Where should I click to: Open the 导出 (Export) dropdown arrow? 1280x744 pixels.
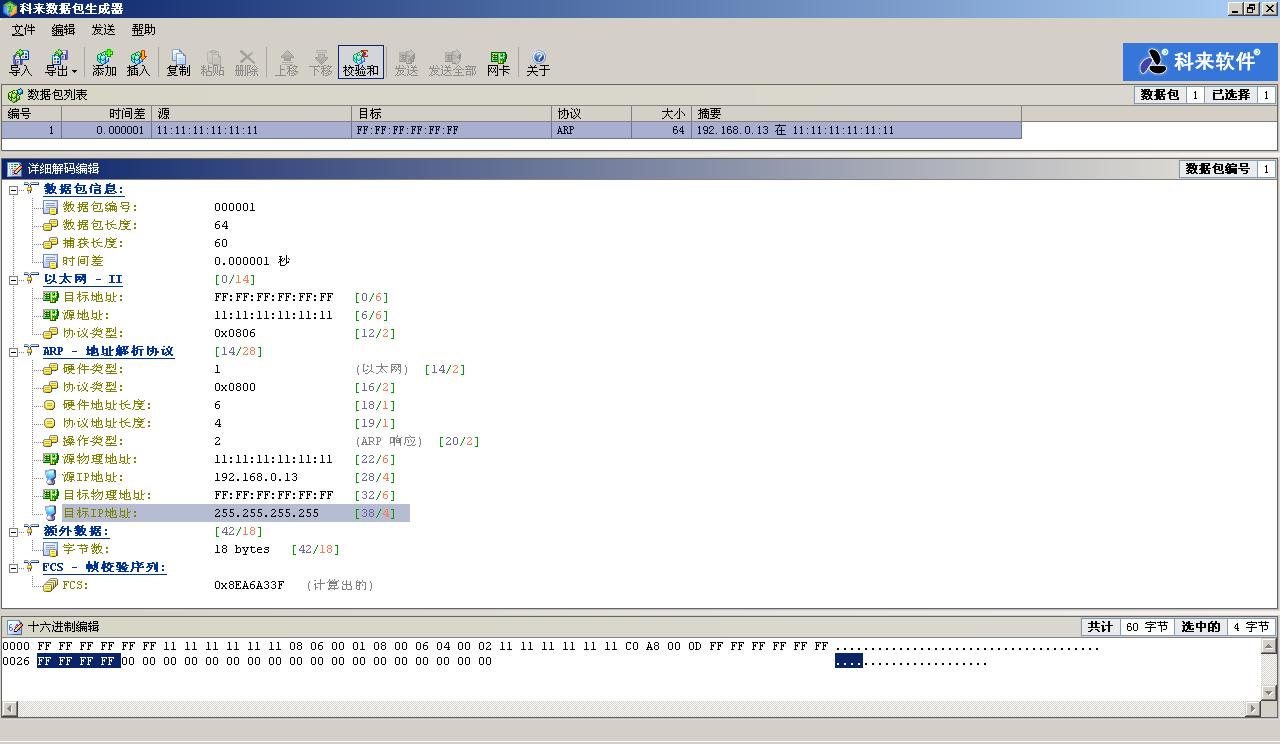coord(74,72)
